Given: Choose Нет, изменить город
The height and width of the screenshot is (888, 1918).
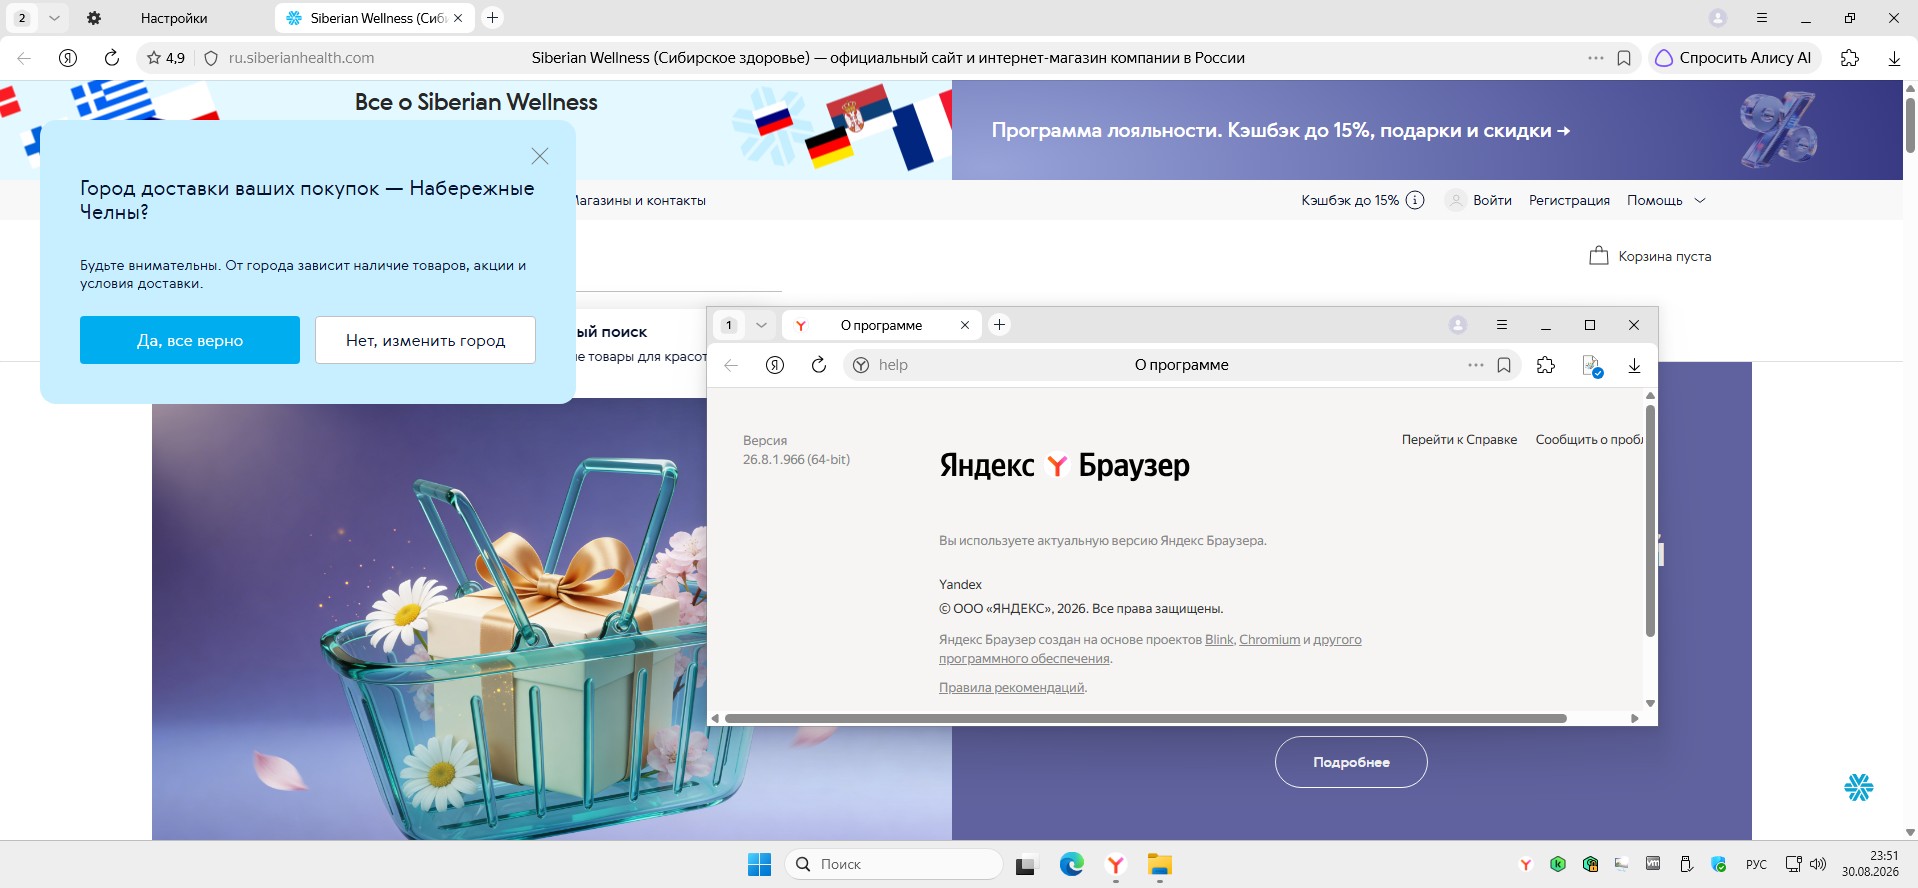Looking at the screenshot, I should pyautogui.click(x=426, y=340).
